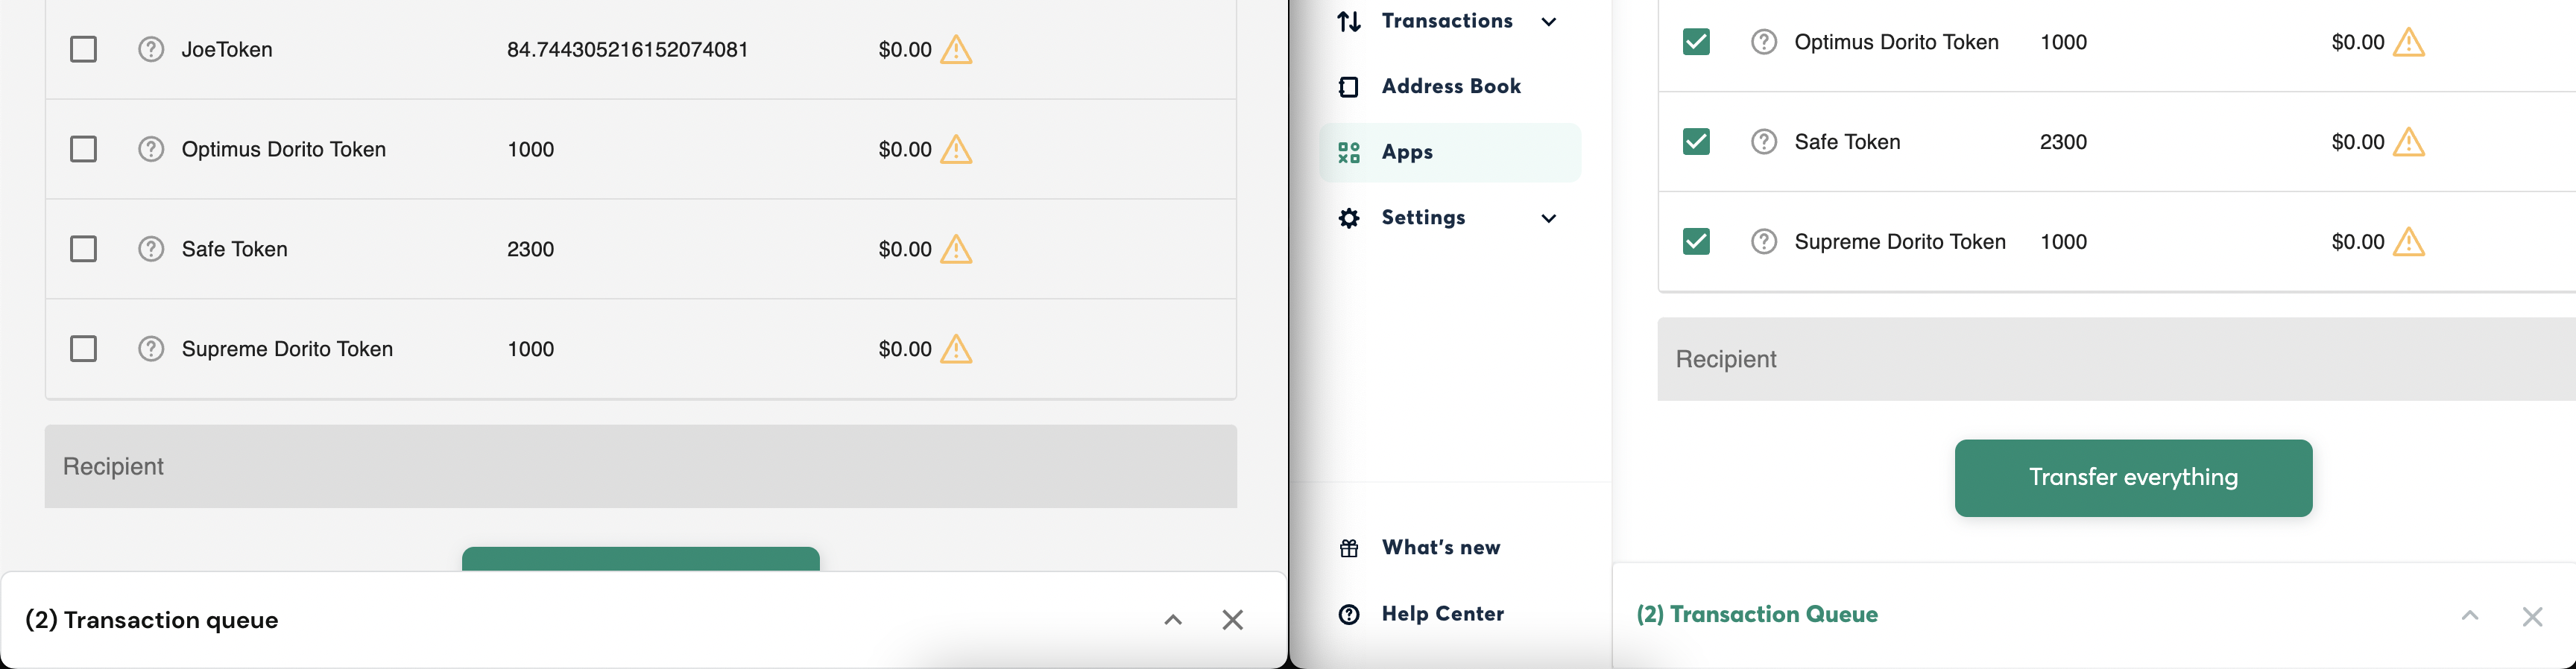Open the Transaction Queue link
The image size is (2576, 669).
[1756, 614]
